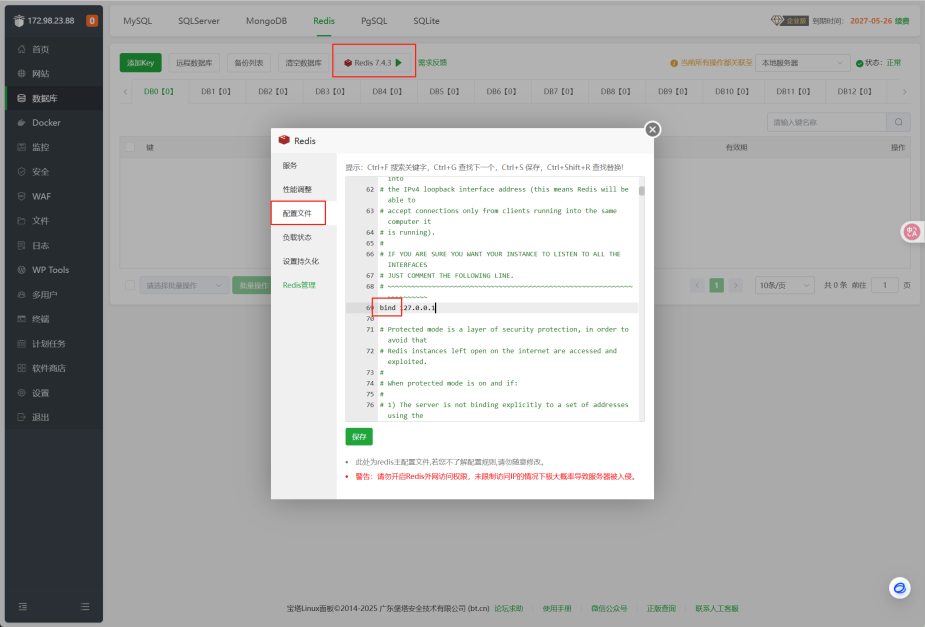Click the pink translate floating icon
925x627 pixels.
tap(912, 232)
